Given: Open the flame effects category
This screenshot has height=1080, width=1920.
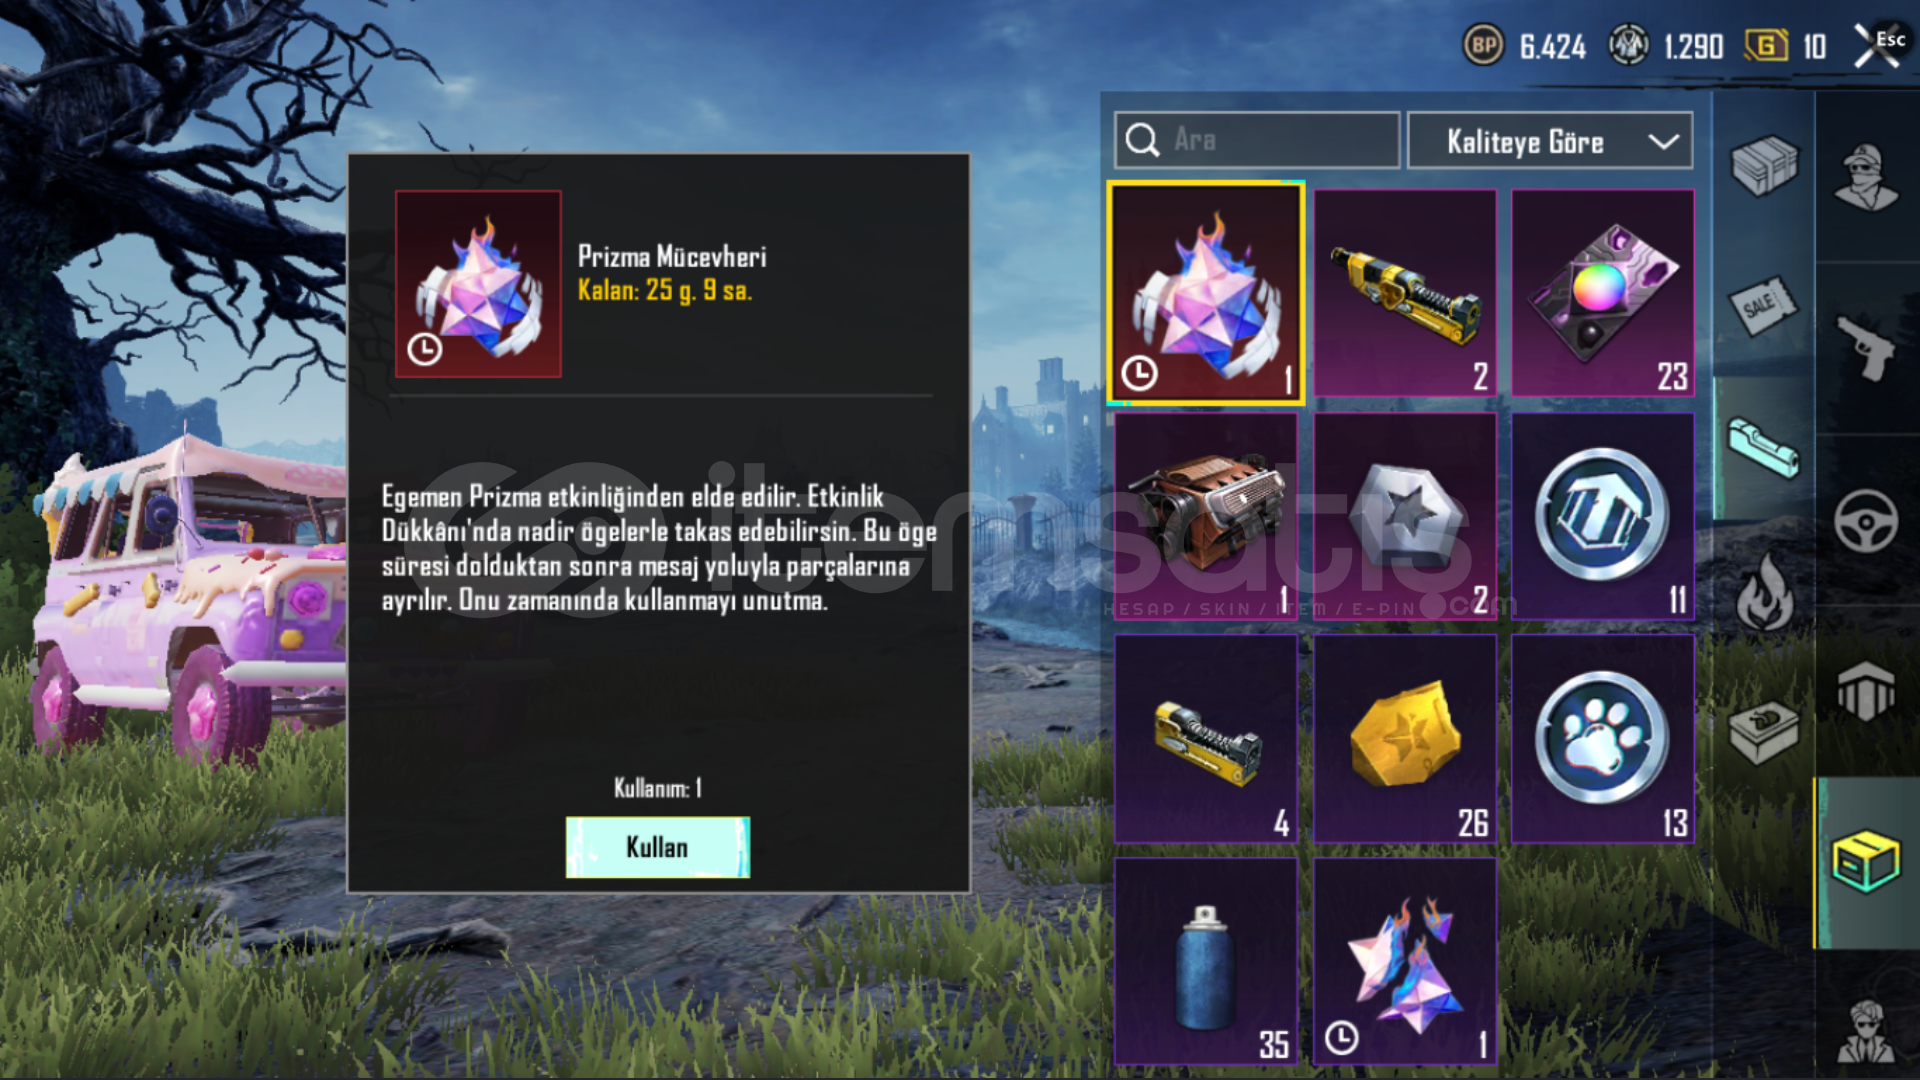Looking at the screenshot, I should 1764,592.
